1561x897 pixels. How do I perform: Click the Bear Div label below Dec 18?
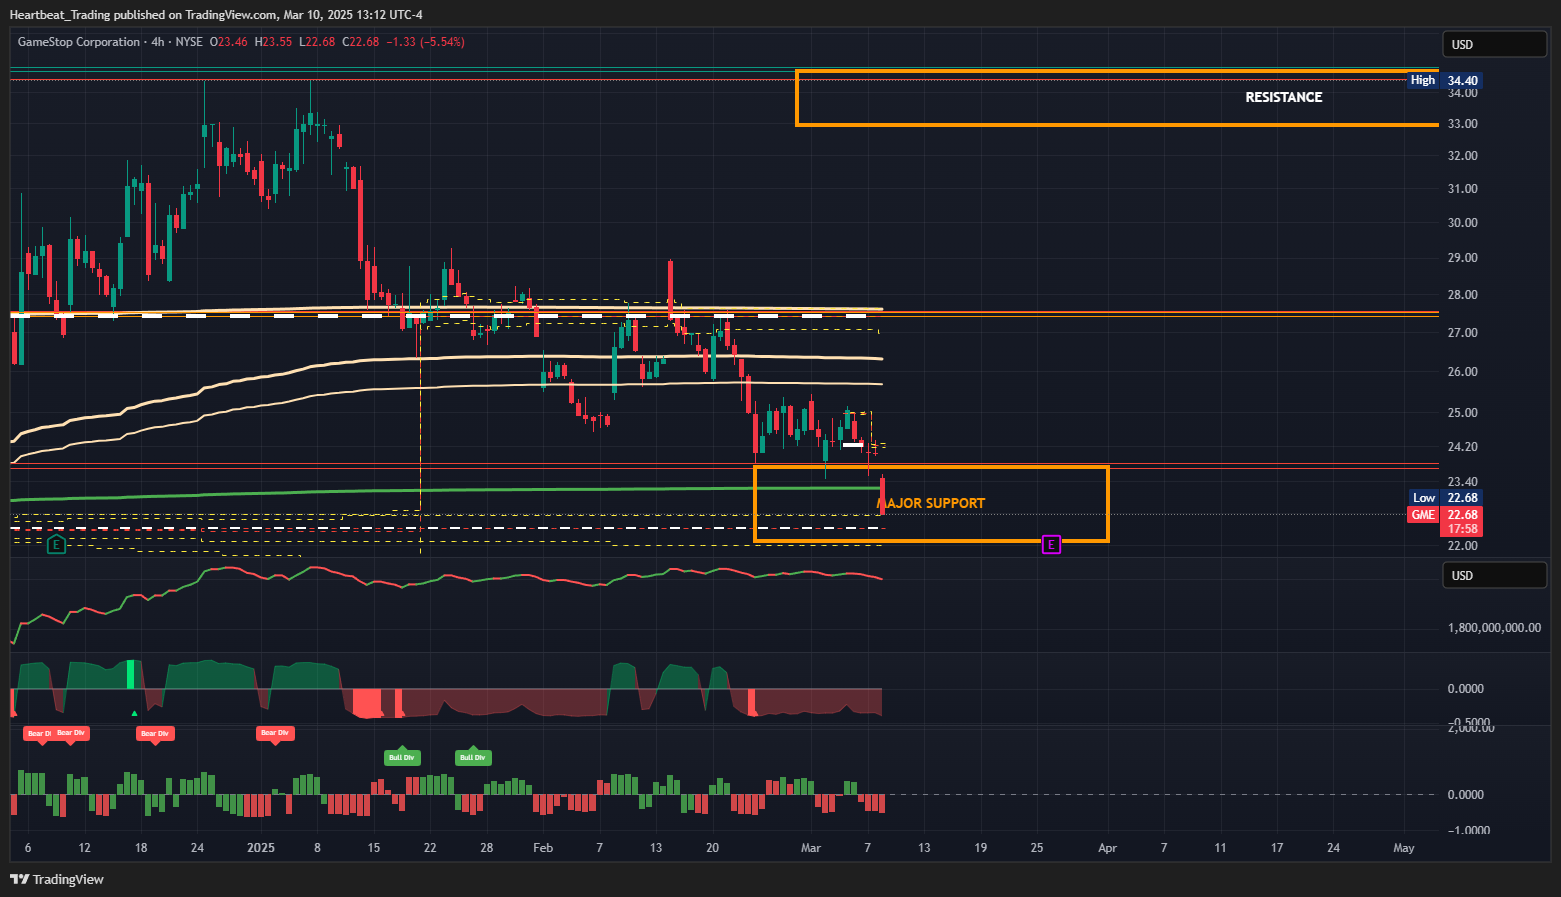[x=155, y=734]
